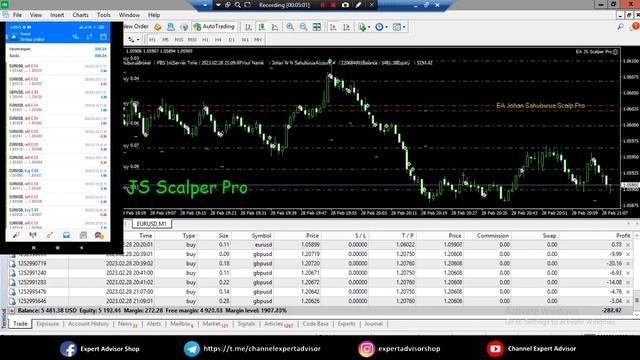
Task: Open the calendar icon in the phone app header
Action: coord(103,37)
